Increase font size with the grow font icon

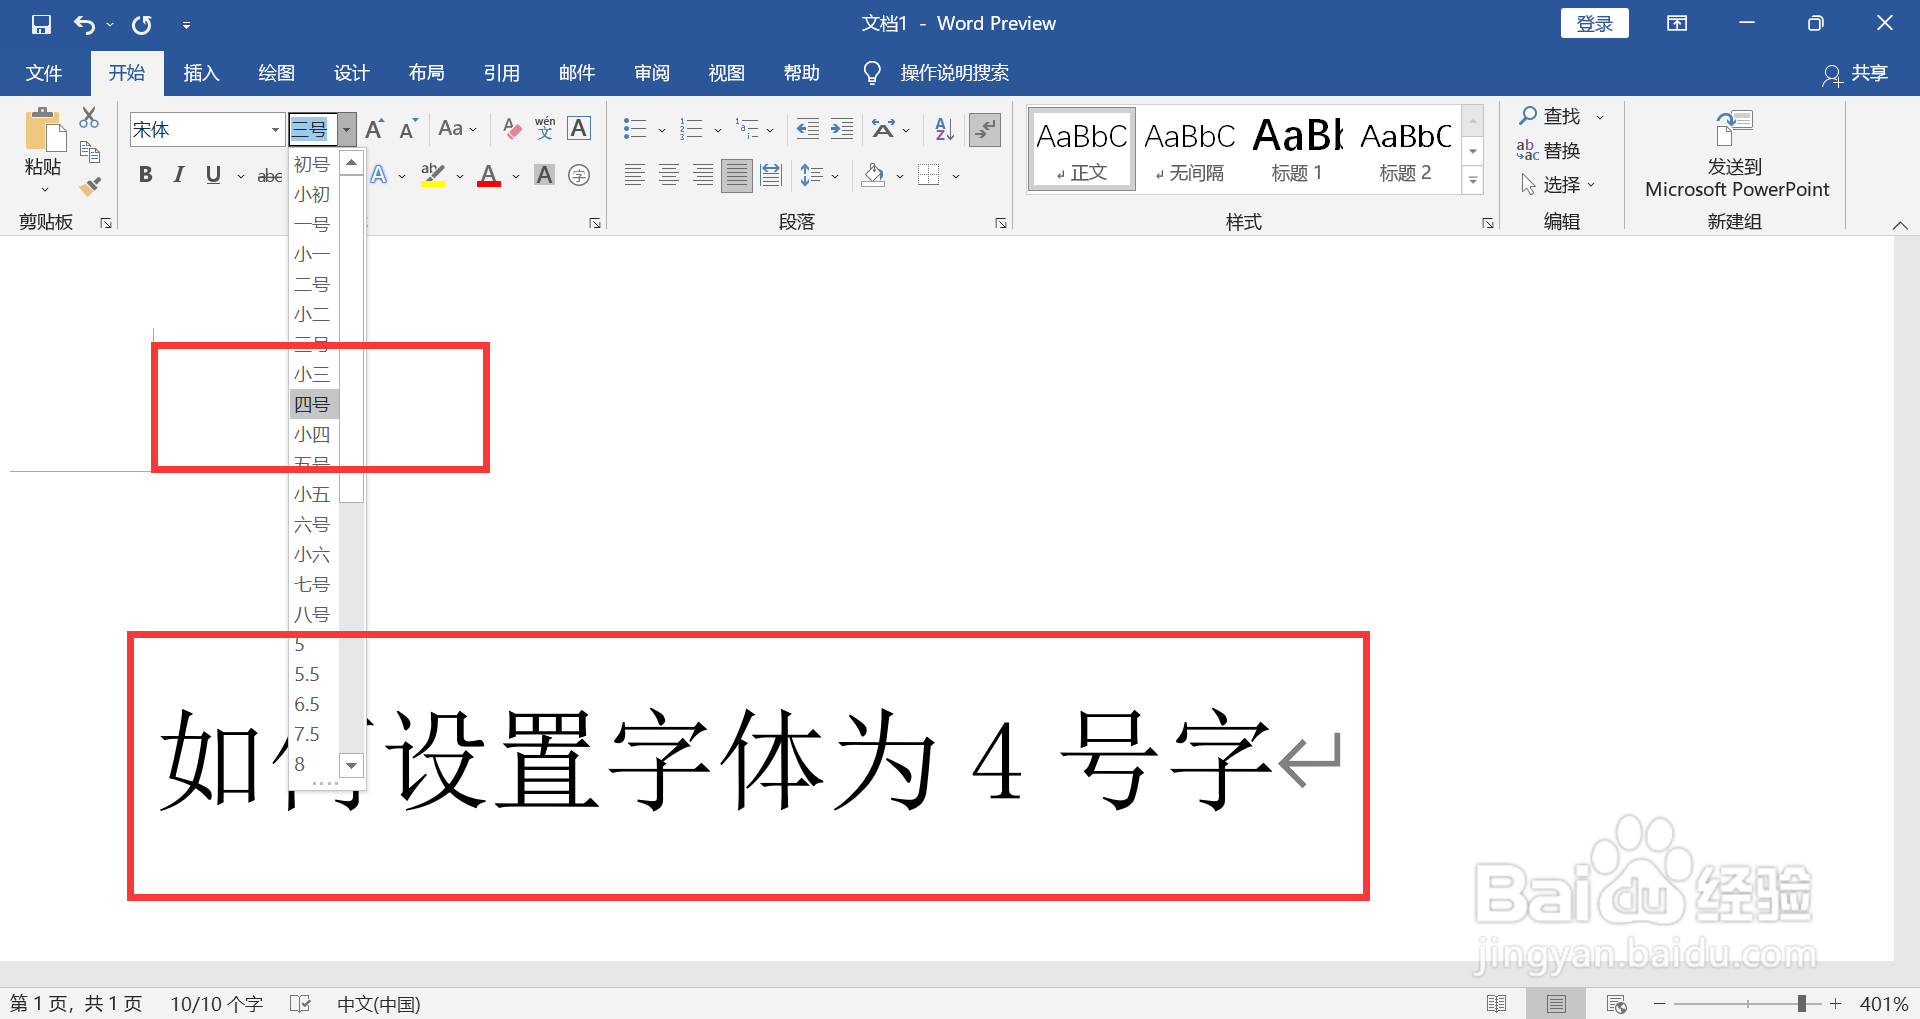[375, 129]
